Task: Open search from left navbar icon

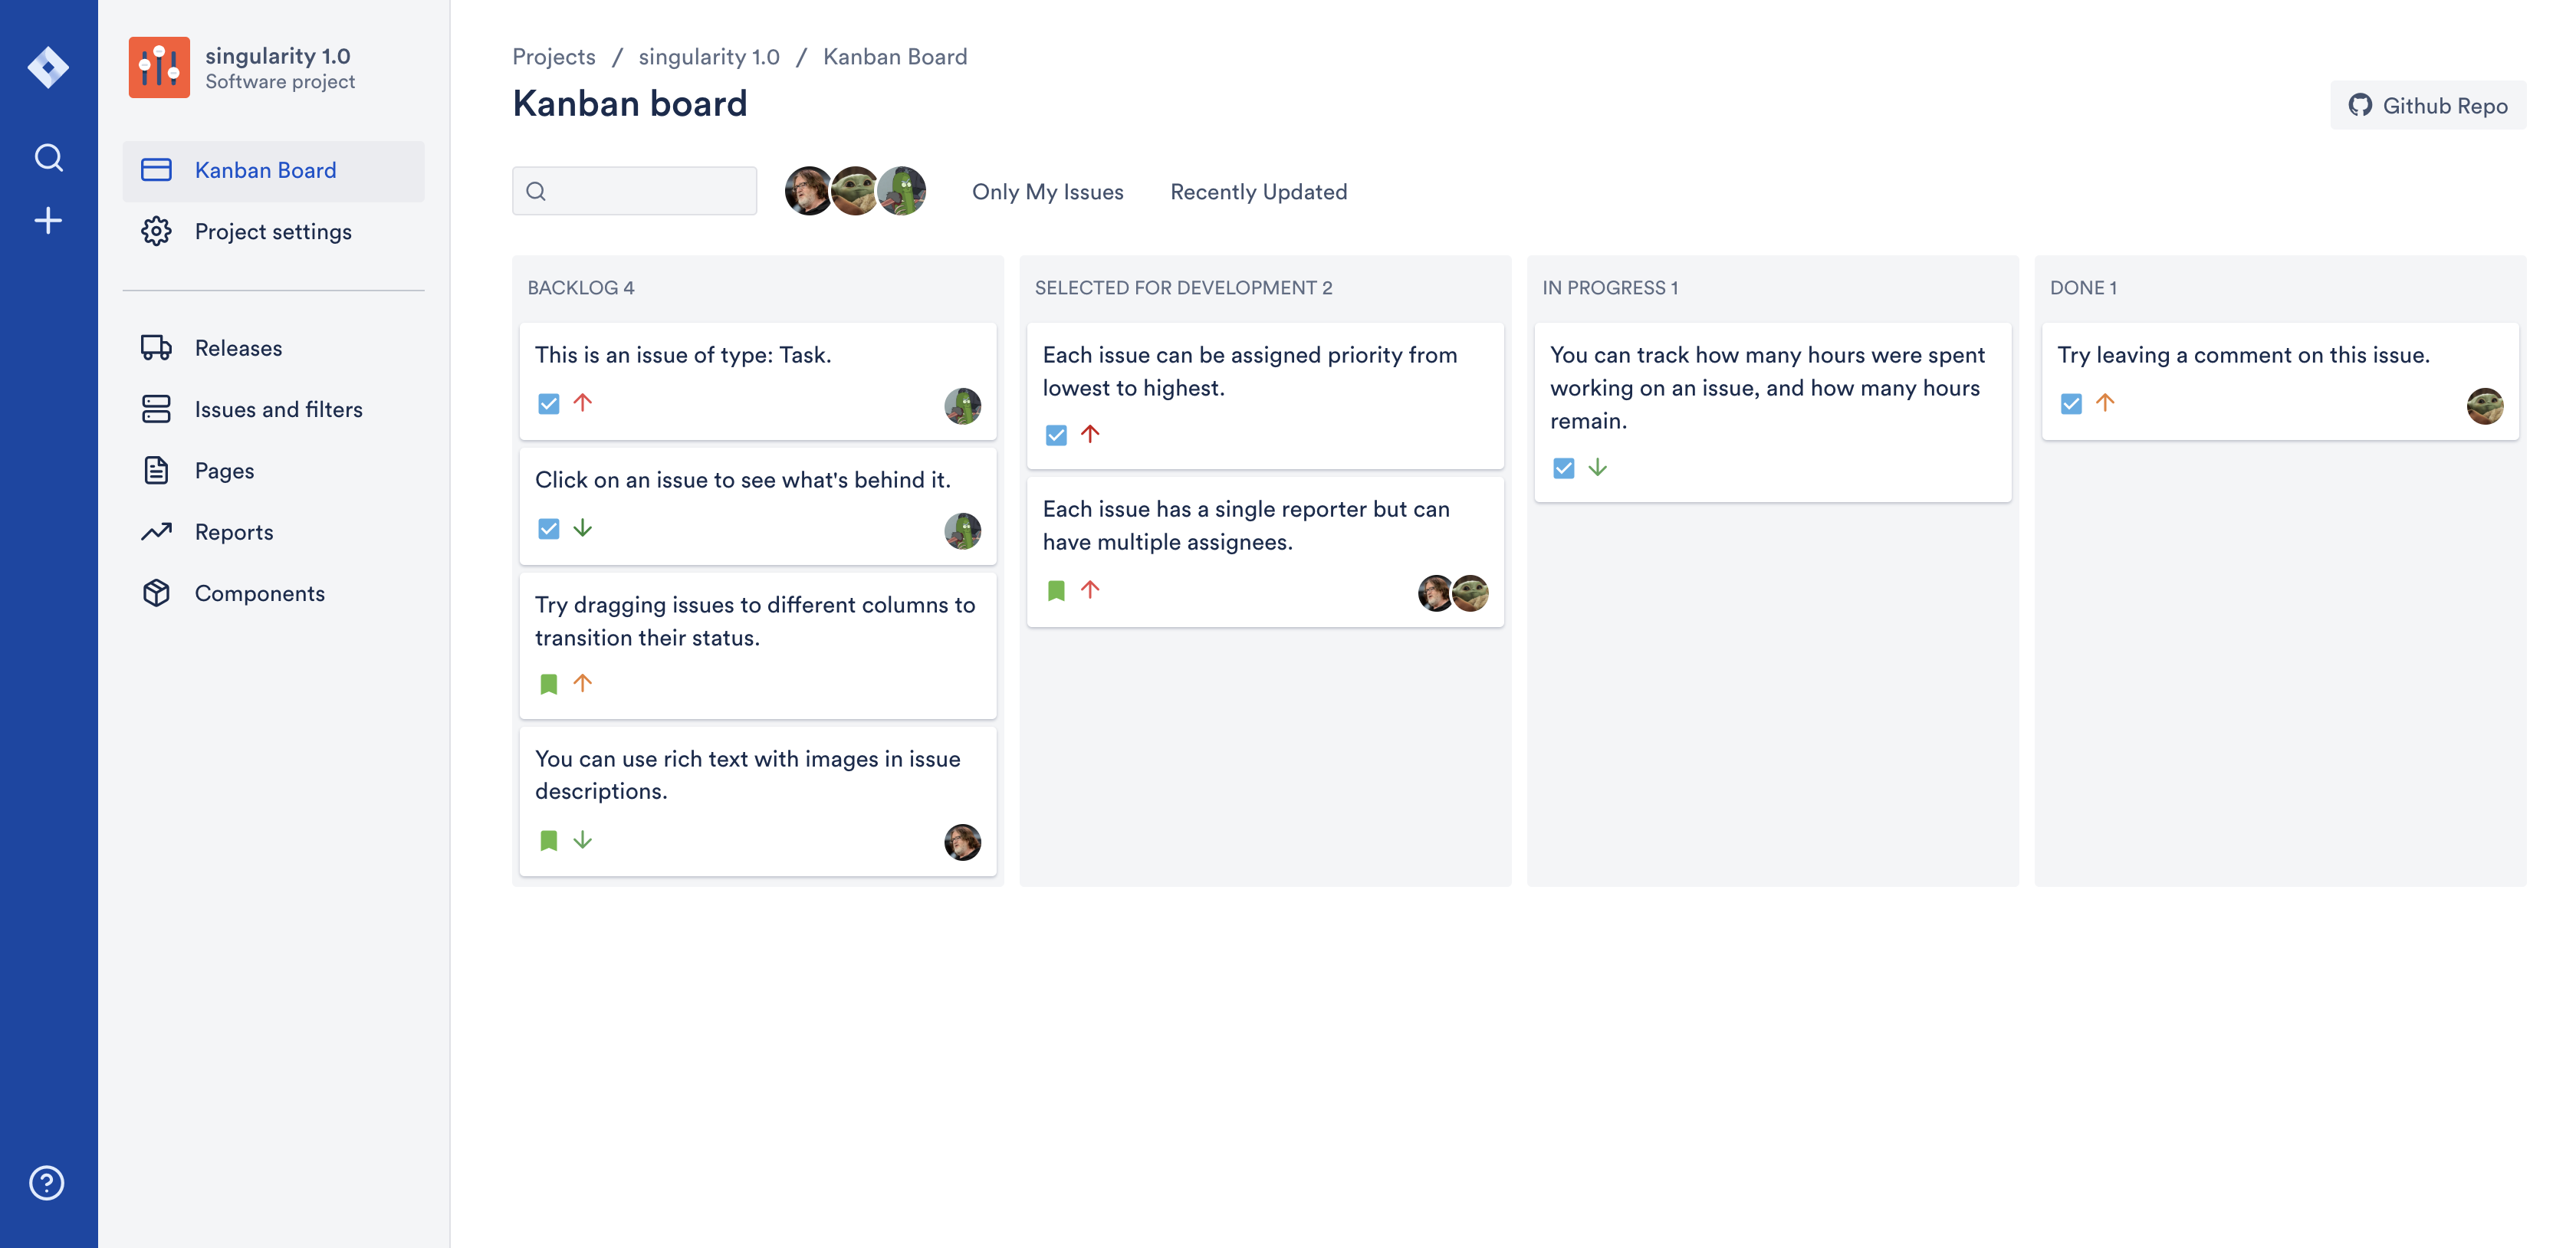Action: point(48,157)
